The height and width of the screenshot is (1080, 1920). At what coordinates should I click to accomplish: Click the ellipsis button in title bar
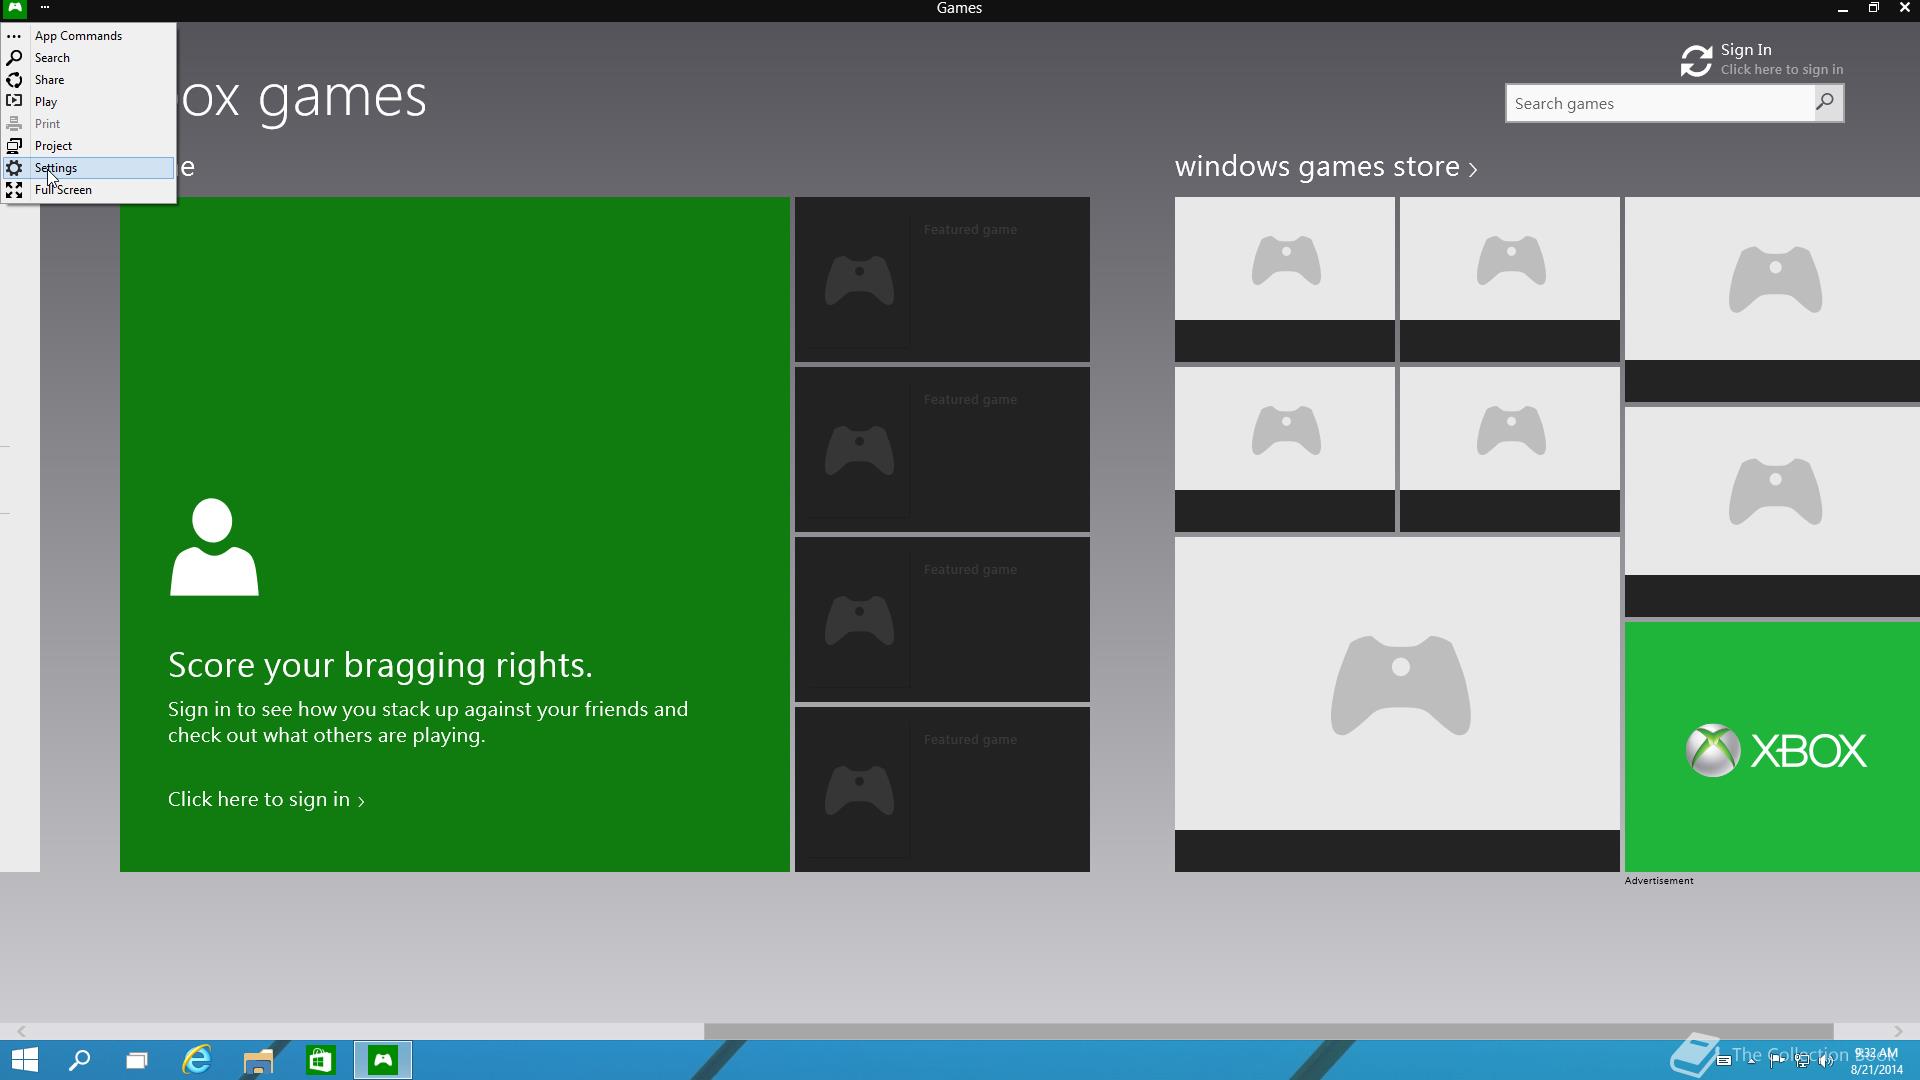tap(44, 8)
